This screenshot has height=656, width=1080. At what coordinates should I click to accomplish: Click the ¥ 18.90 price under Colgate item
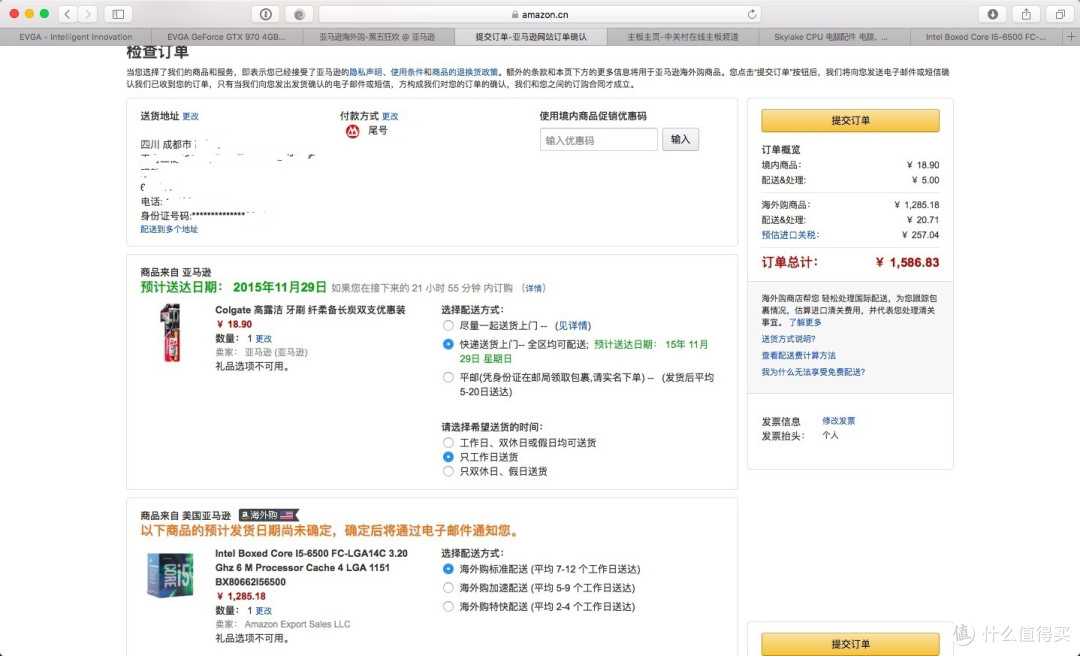pos(234,325)
